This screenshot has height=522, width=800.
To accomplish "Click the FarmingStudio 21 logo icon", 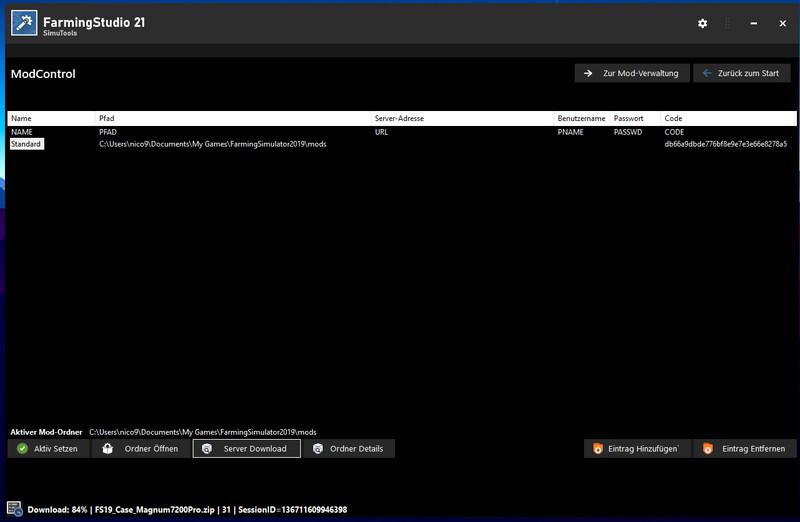I will 23,23.
